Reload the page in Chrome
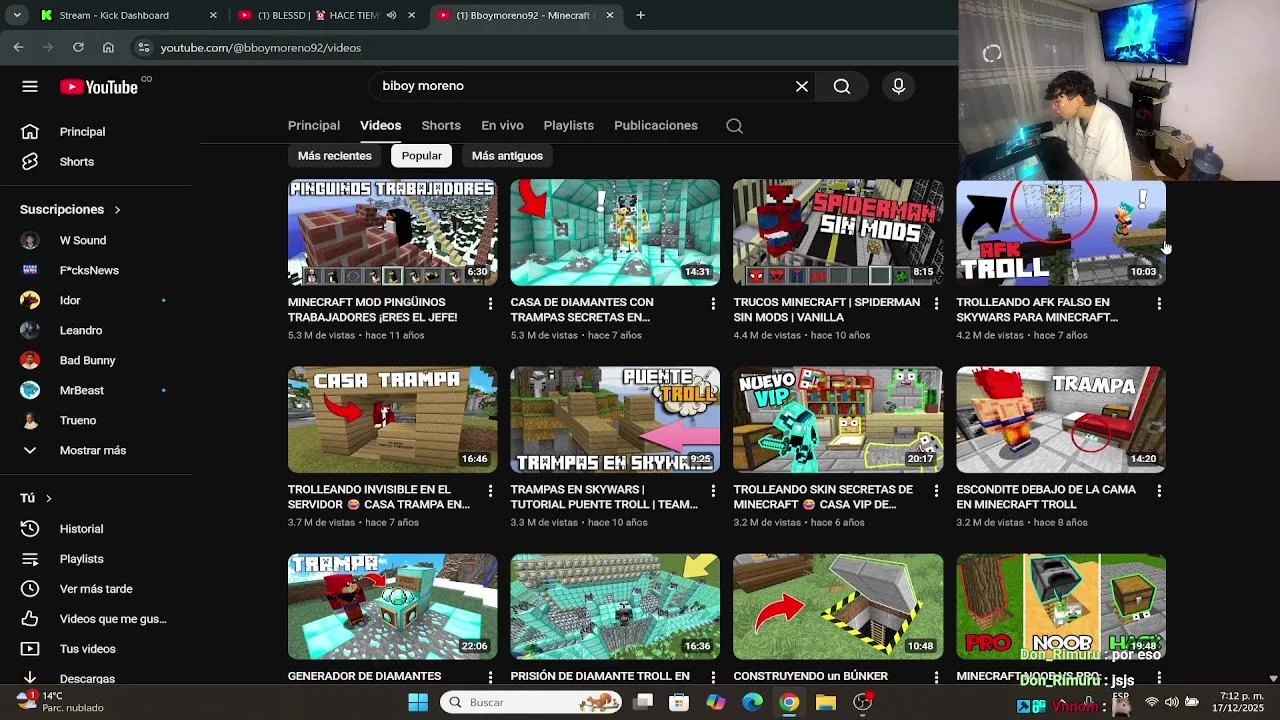The height and width of the screenshot is (720, 1280). 78,47
